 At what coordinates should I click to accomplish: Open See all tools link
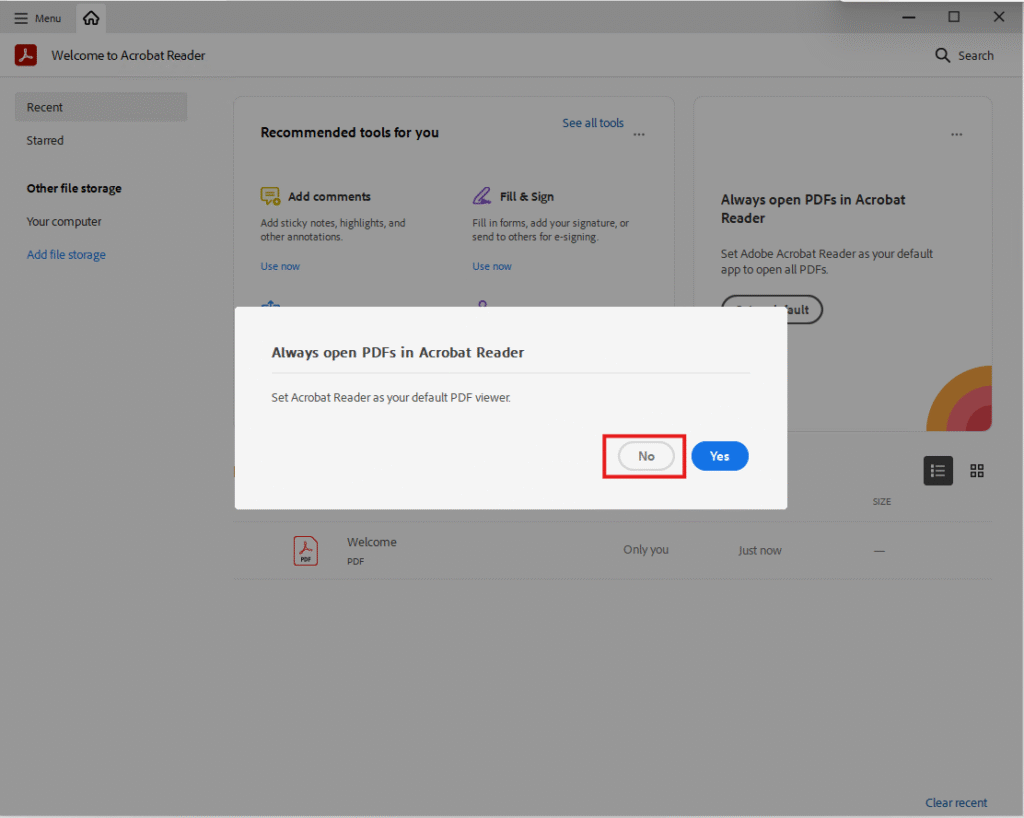tap(592, 123)
